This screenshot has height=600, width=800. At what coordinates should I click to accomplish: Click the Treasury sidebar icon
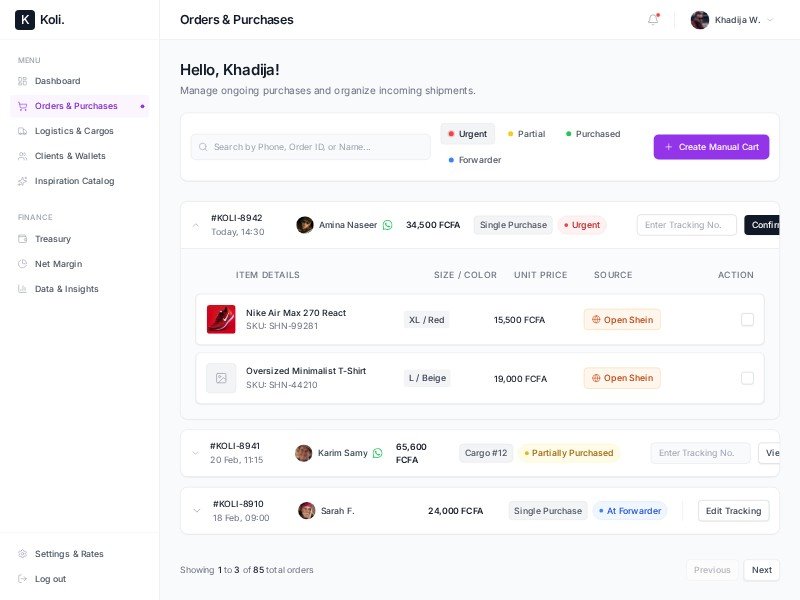pyautogui.click(x=23, y=239)
